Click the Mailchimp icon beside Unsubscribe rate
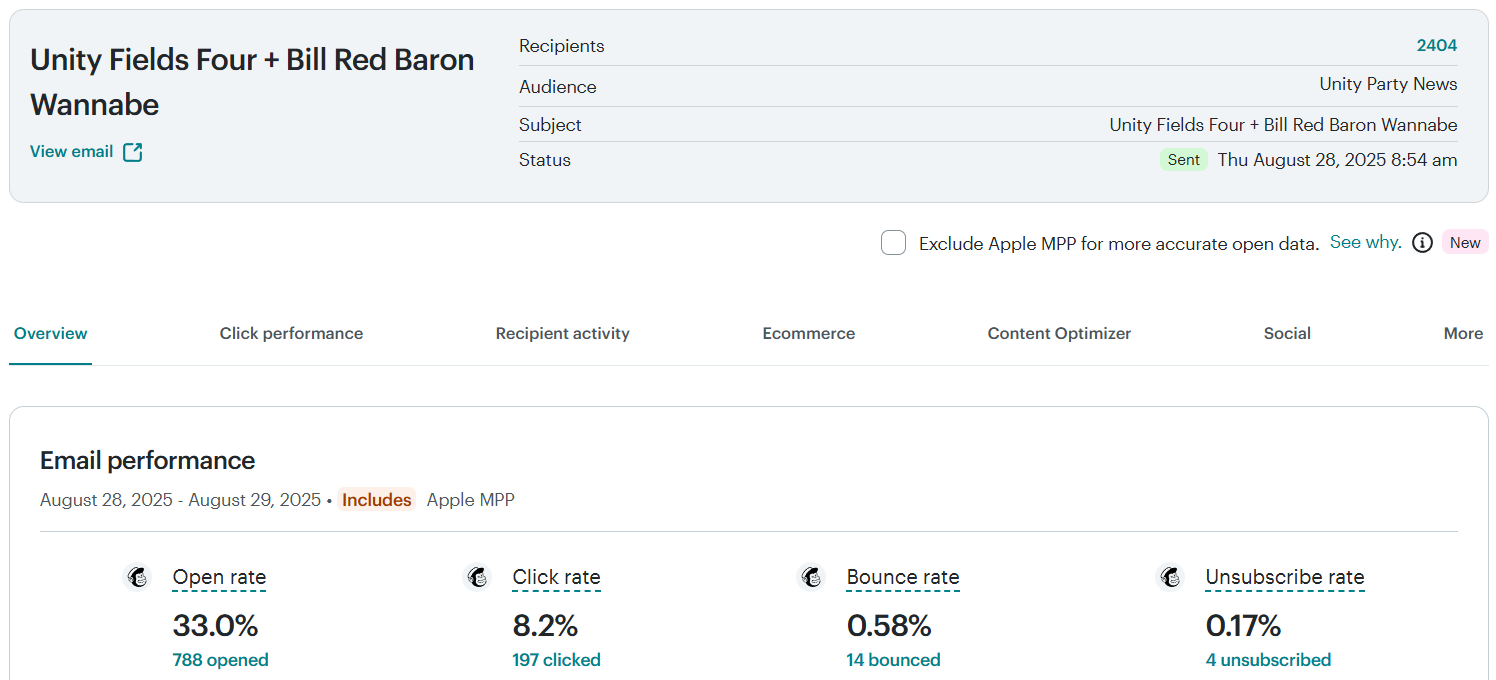Image resolution: width=1496 pixels, height=680 pixels. coord(1171,577)
